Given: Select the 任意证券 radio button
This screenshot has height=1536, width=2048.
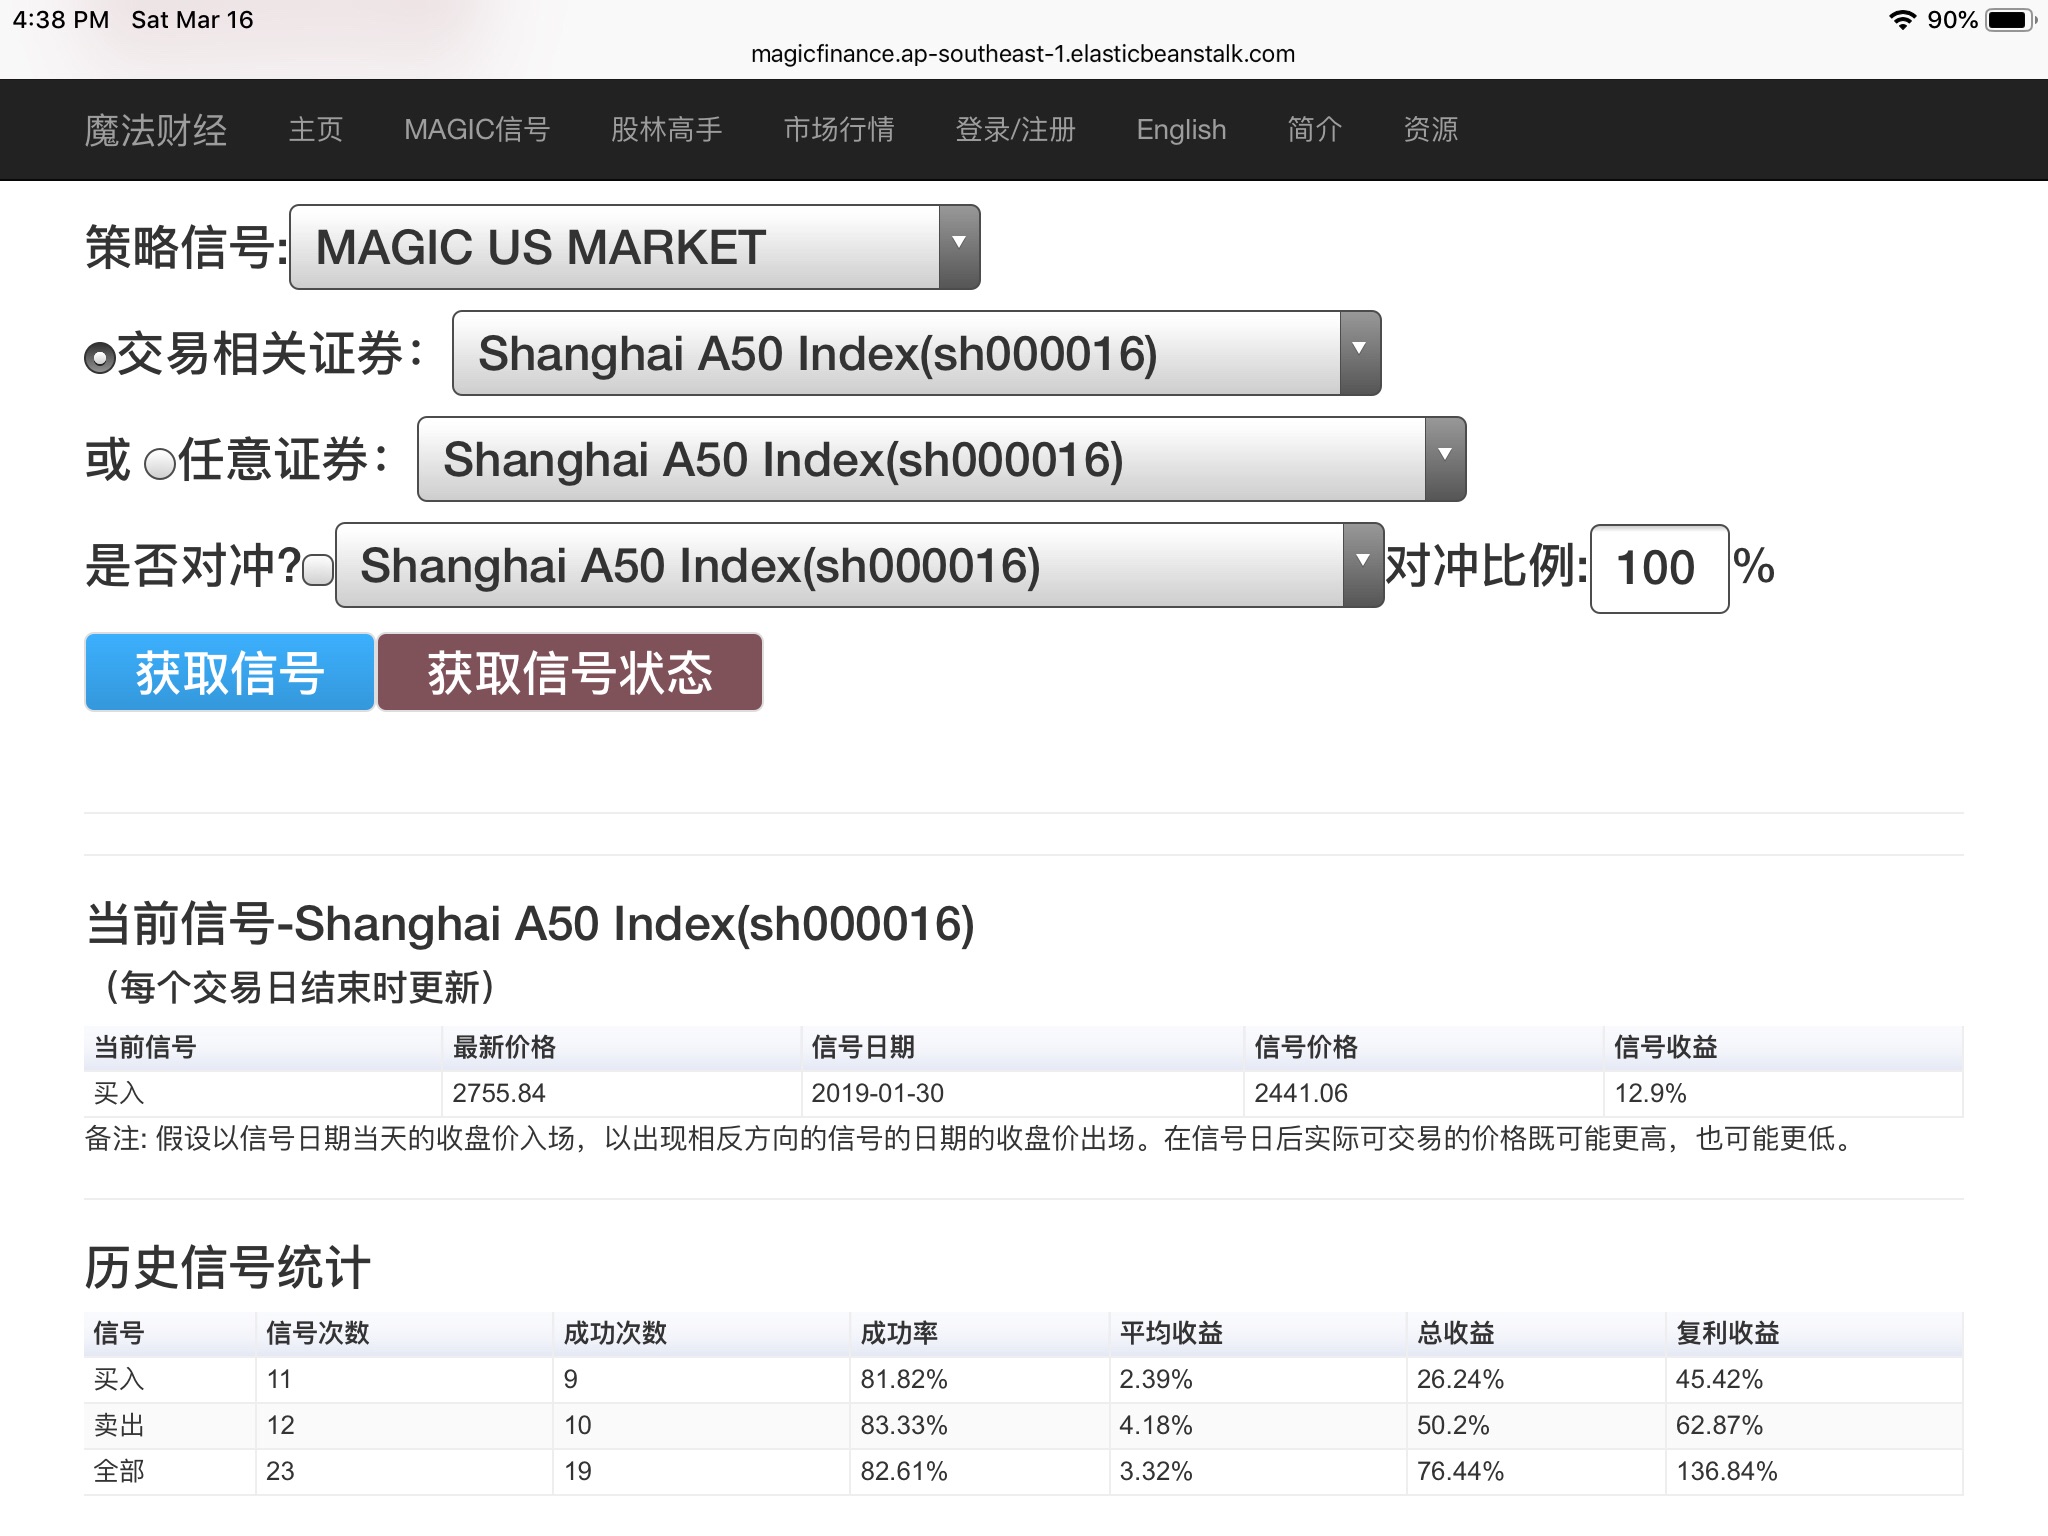Looking at the screenshot, I should click(x=160, y=464).
